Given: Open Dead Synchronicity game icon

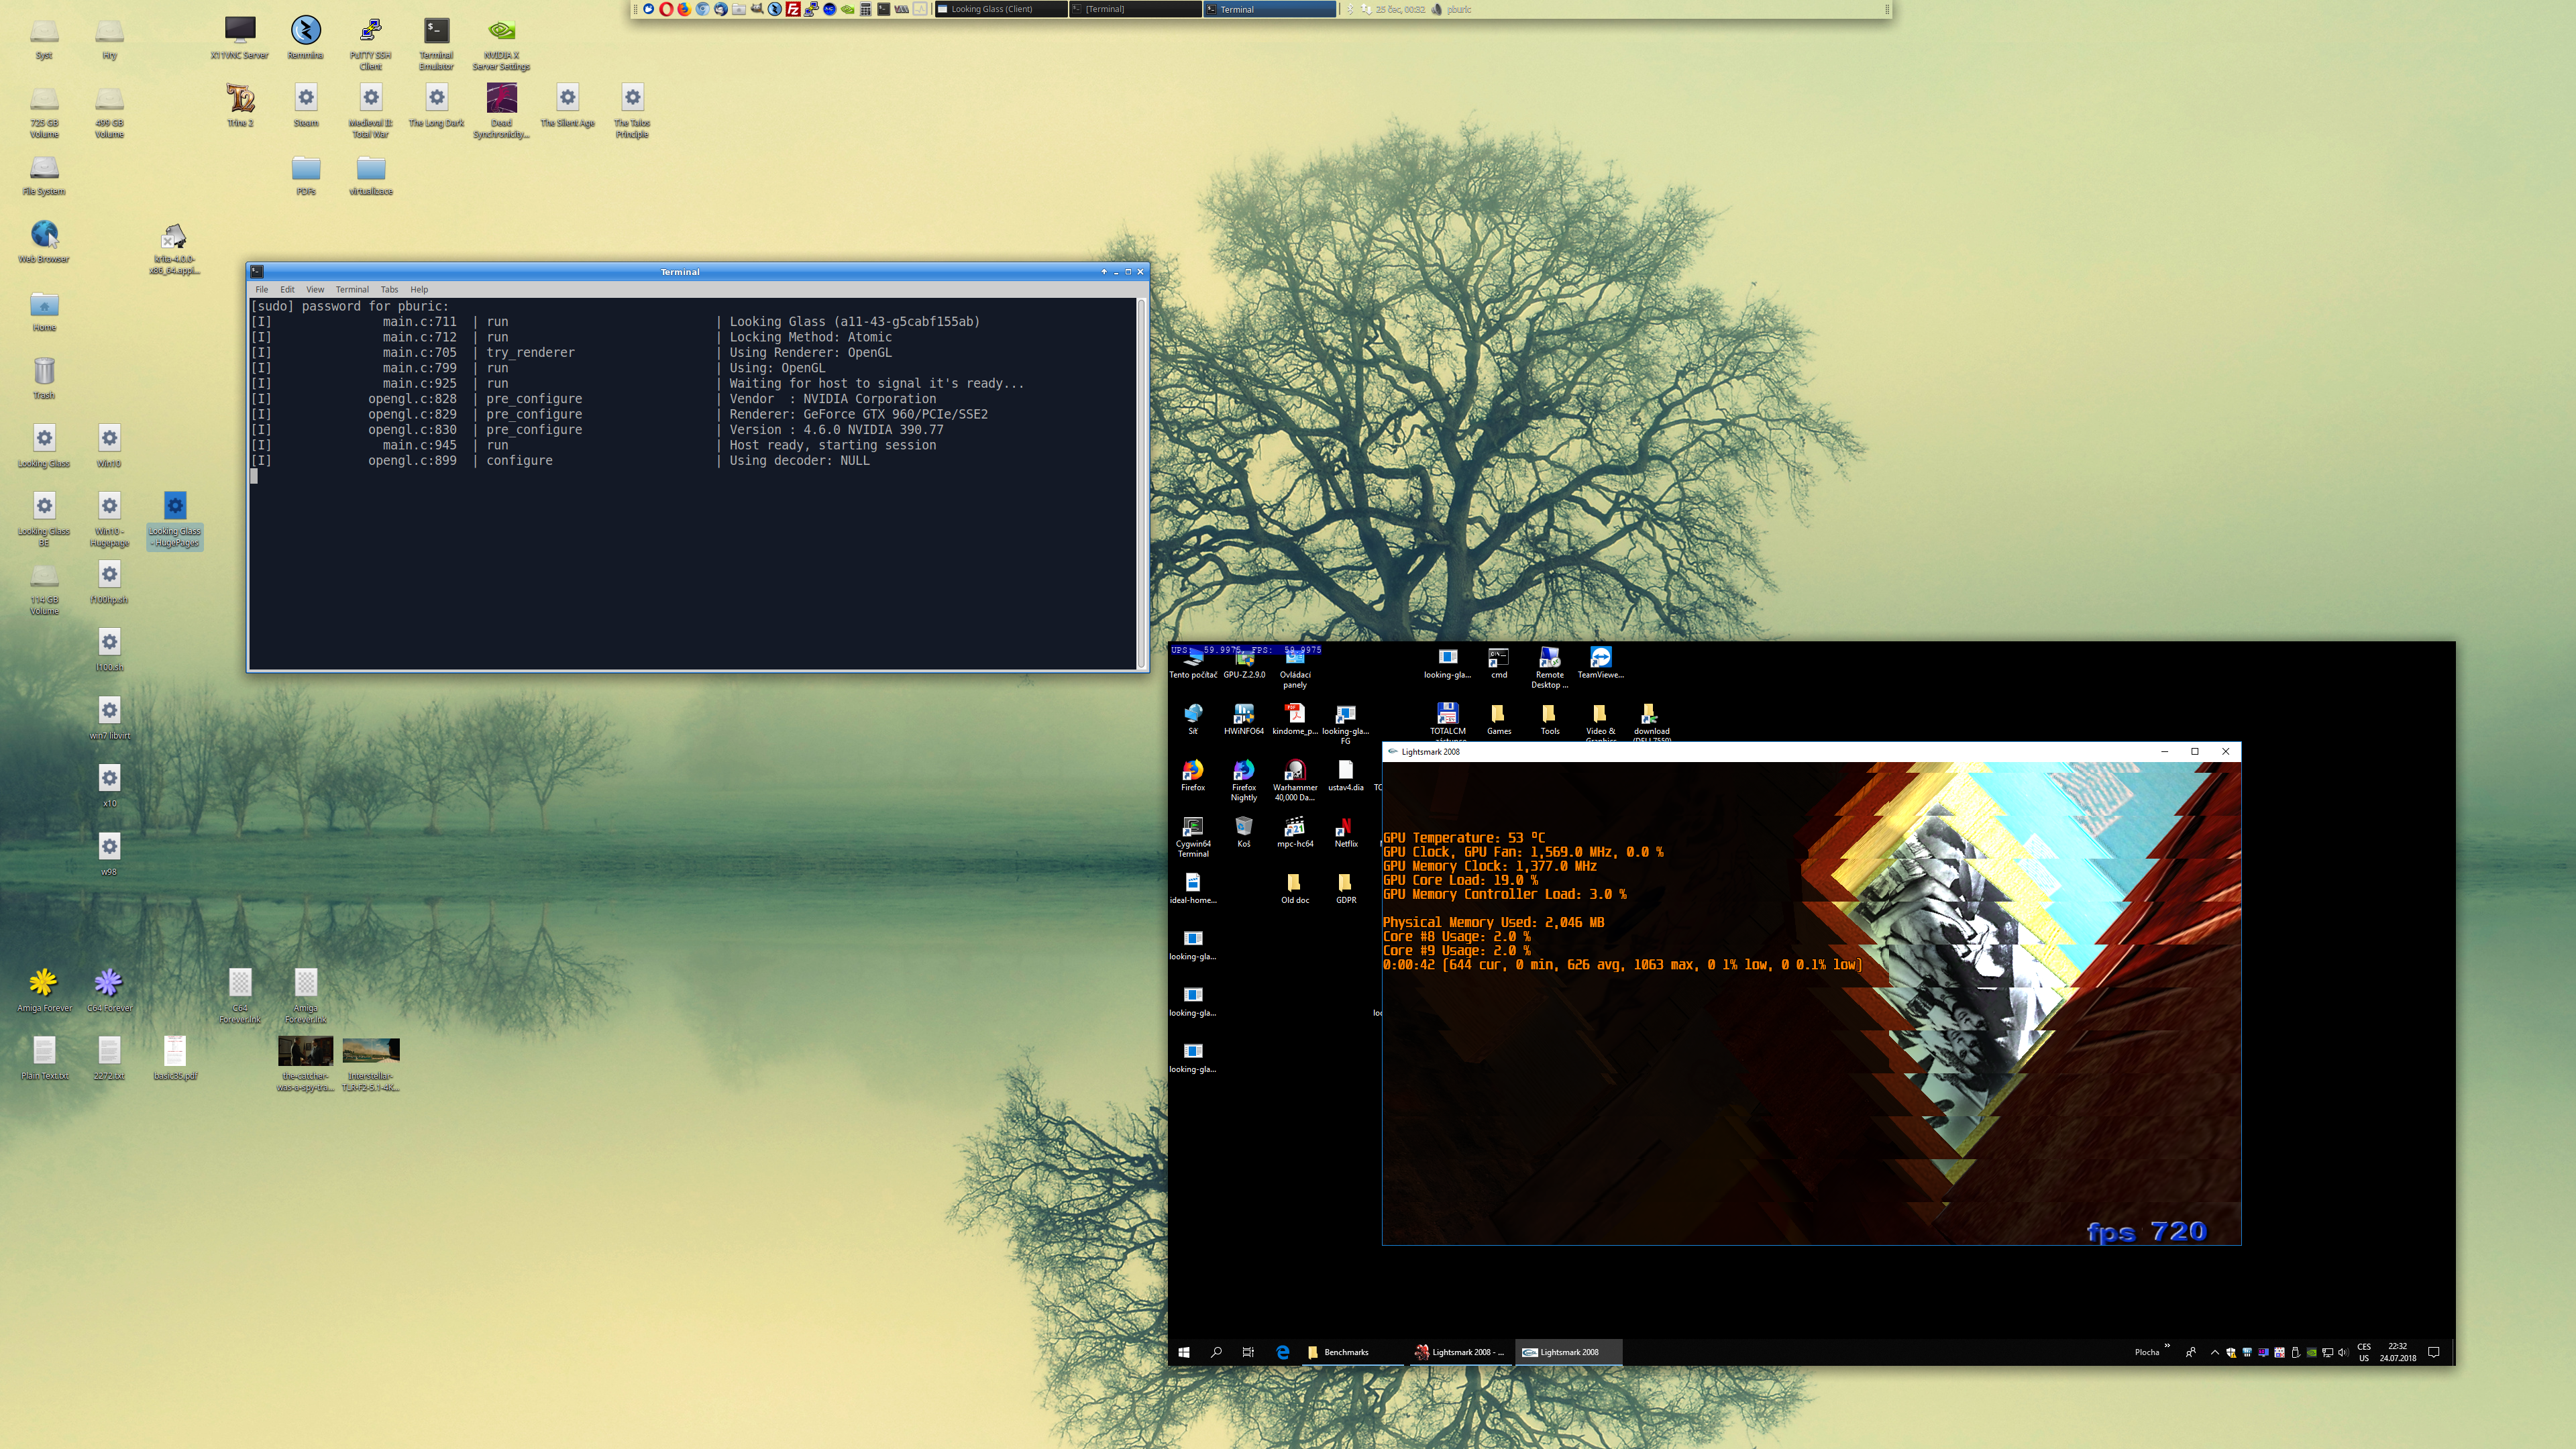Looking at the screenshot, I should 501,110.
